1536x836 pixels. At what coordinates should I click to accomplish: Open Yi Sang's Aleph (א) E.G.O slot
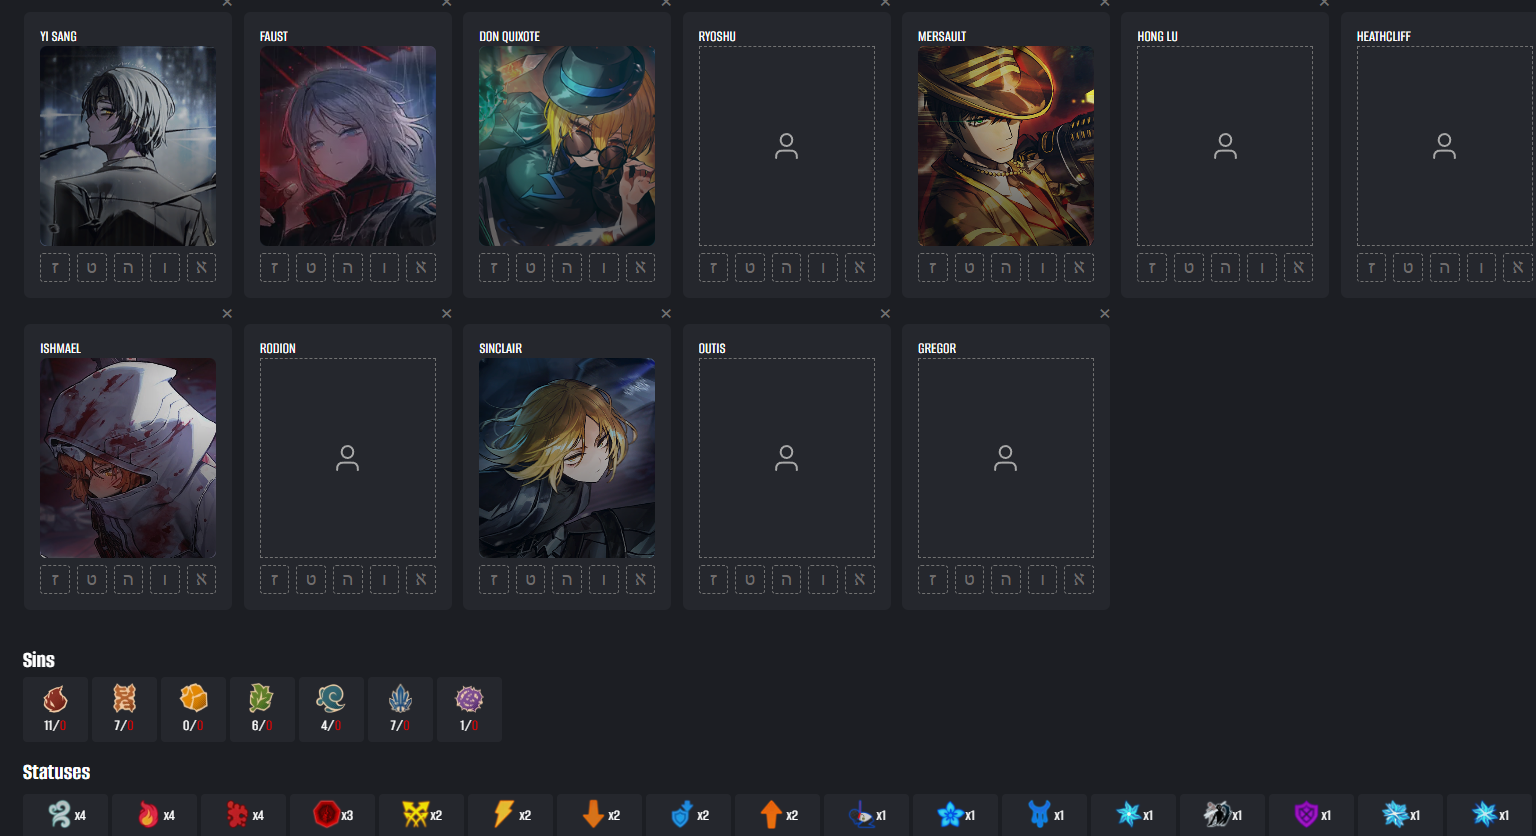click(x=201, y=268)
